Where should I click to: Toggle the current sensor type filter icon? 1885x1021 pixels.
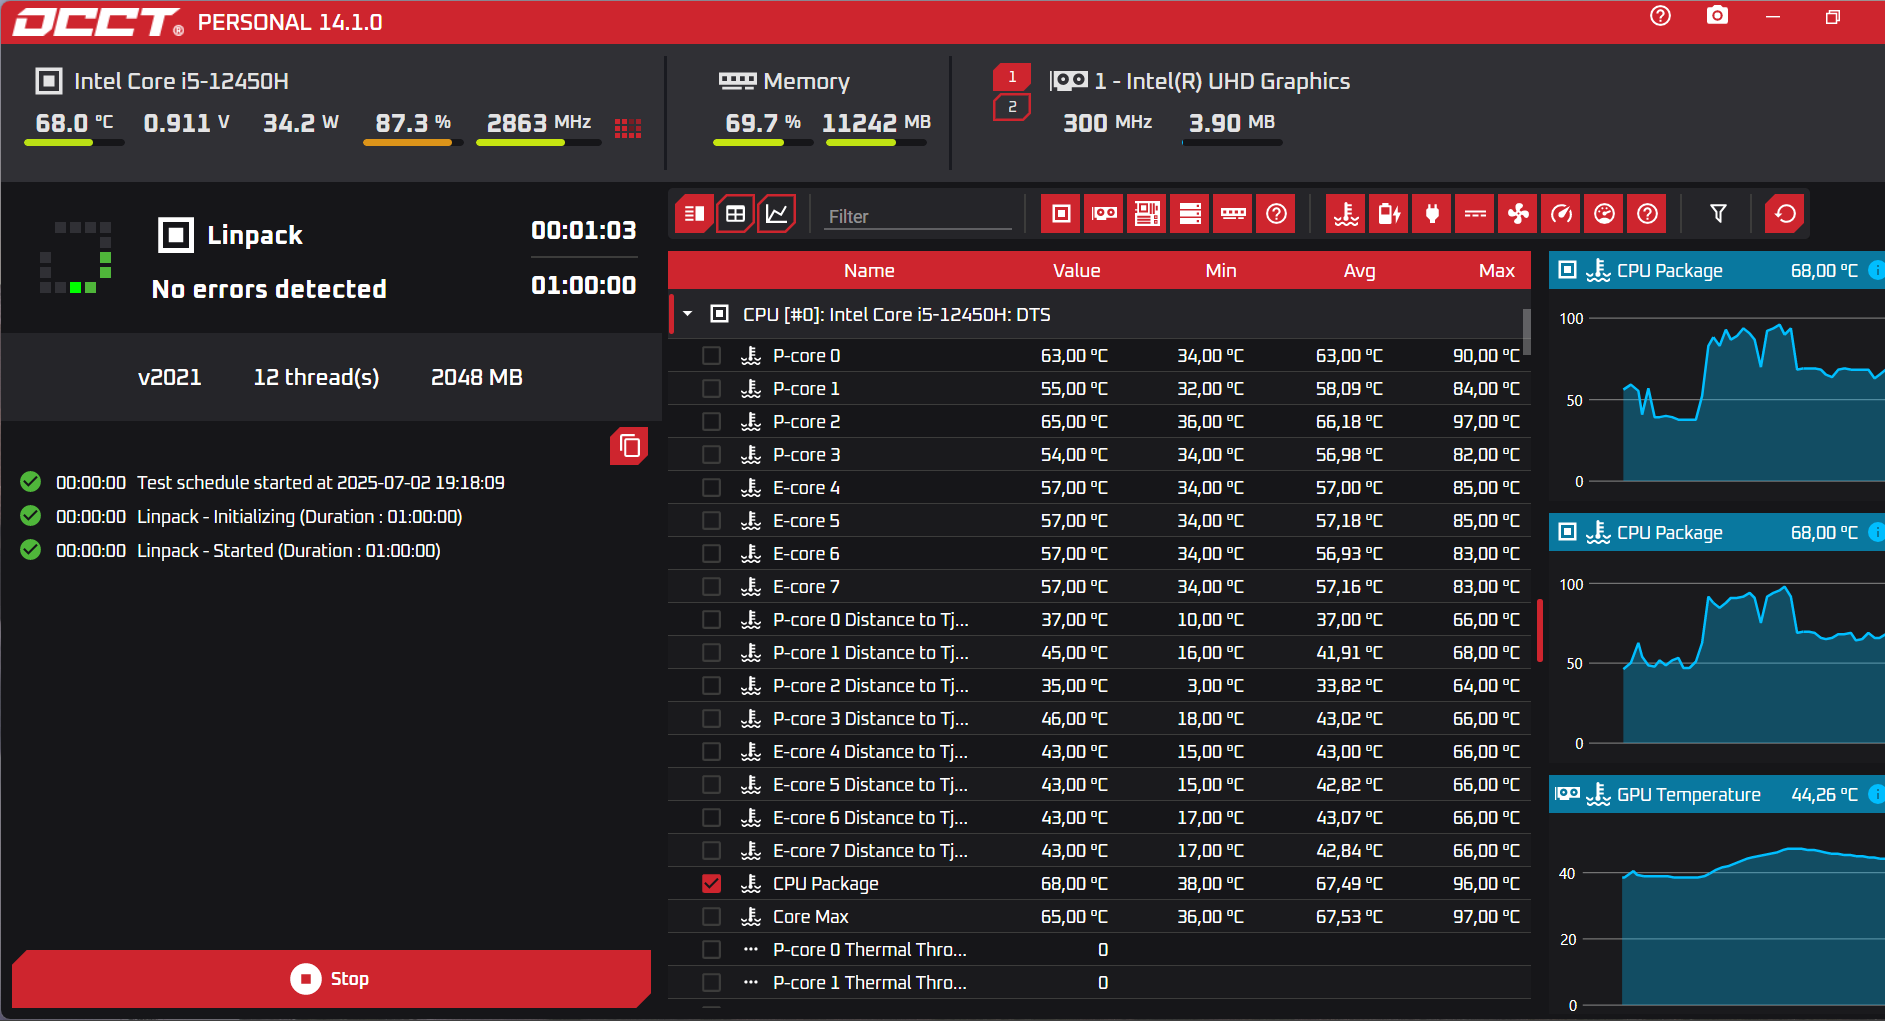(1476, 214)
